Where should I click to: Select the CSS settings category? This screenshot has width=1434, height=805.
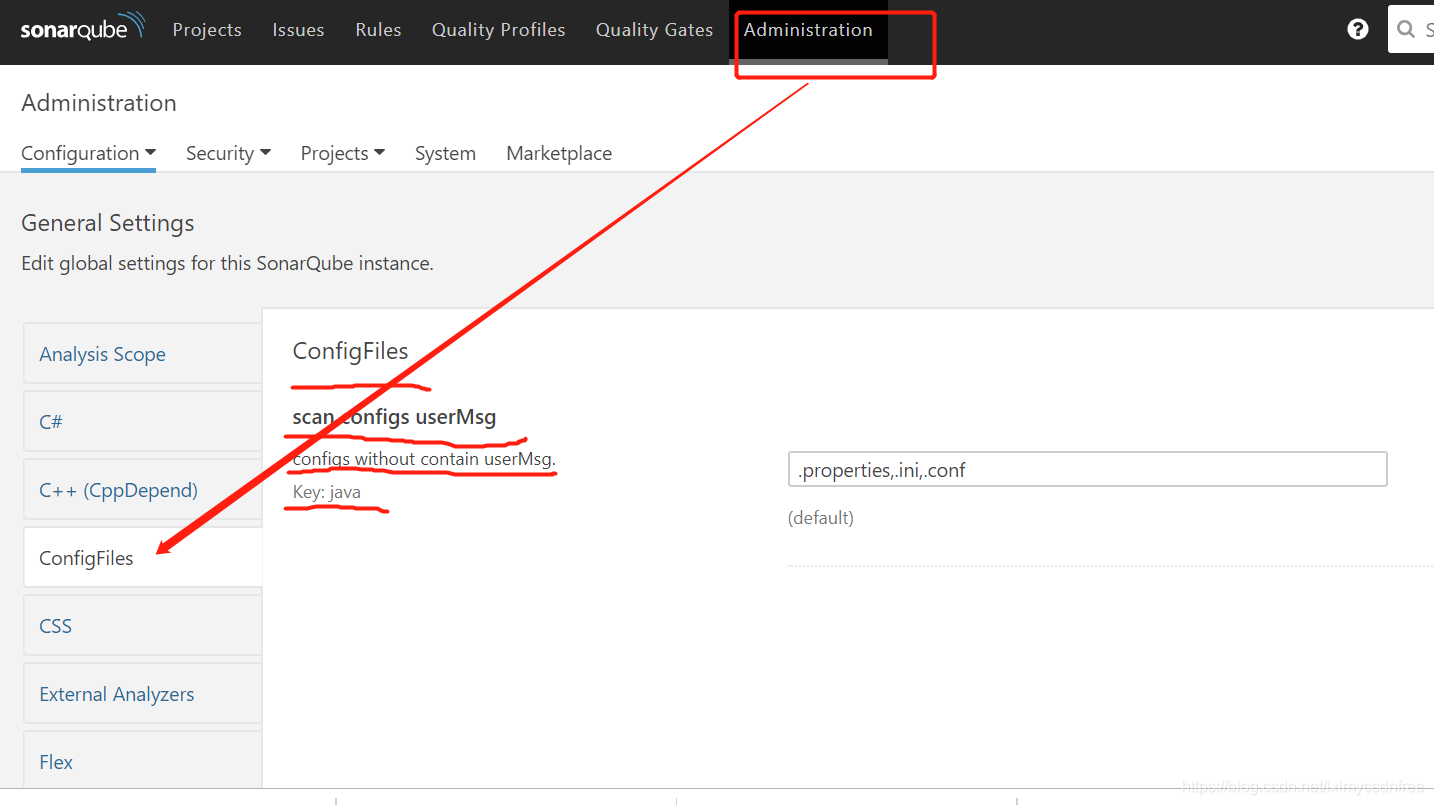pos(143,626)
